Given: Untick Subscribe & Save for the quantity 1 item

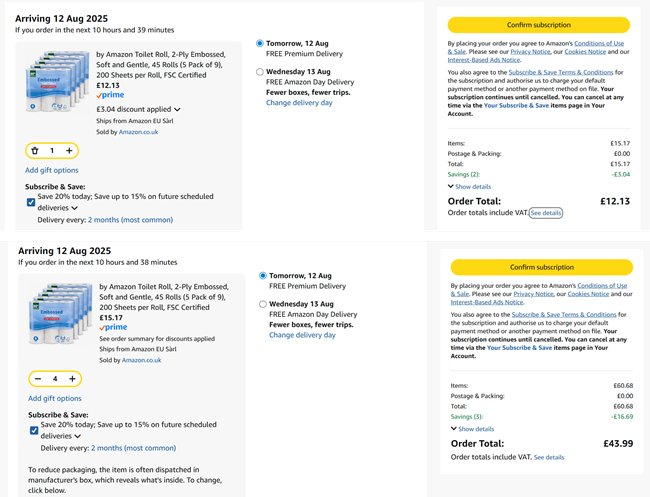Looking at the screenshot, I should (32, 202).
